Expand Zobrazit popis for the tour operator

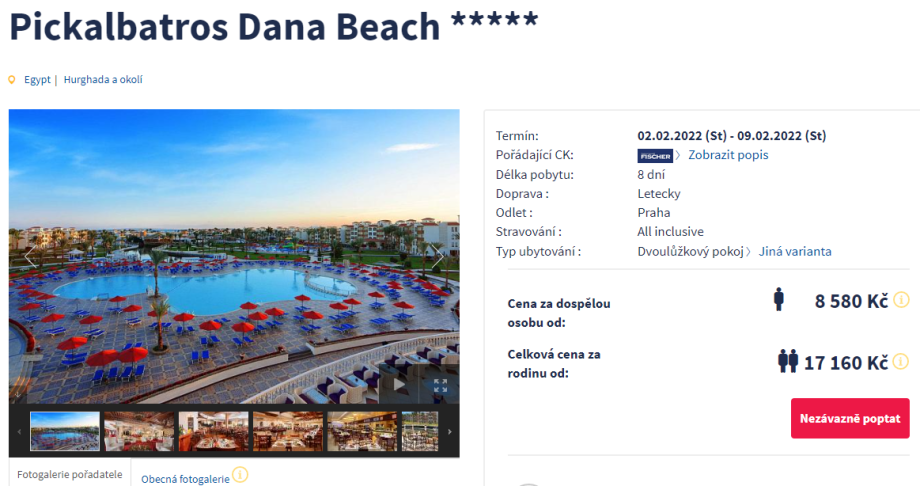click(728, 155)
